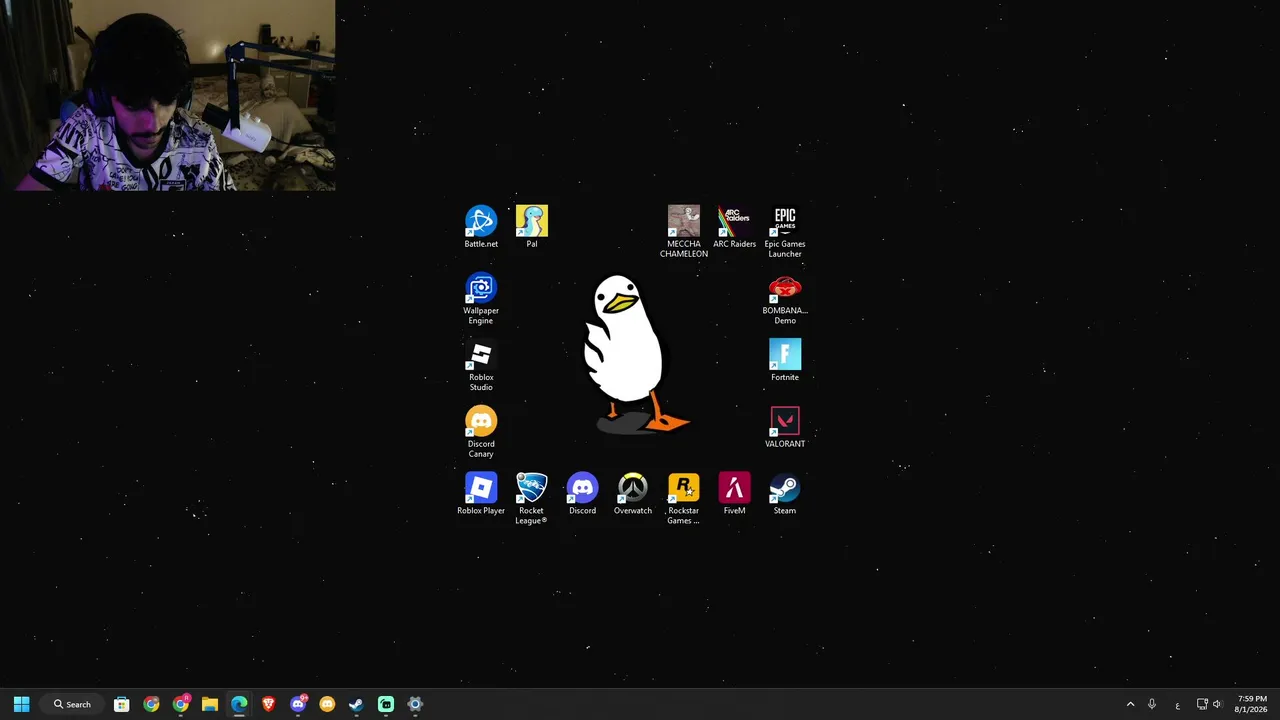Open the clock showing 7:59 PM
The image size is (1280, 720).
pos(1251,704)
